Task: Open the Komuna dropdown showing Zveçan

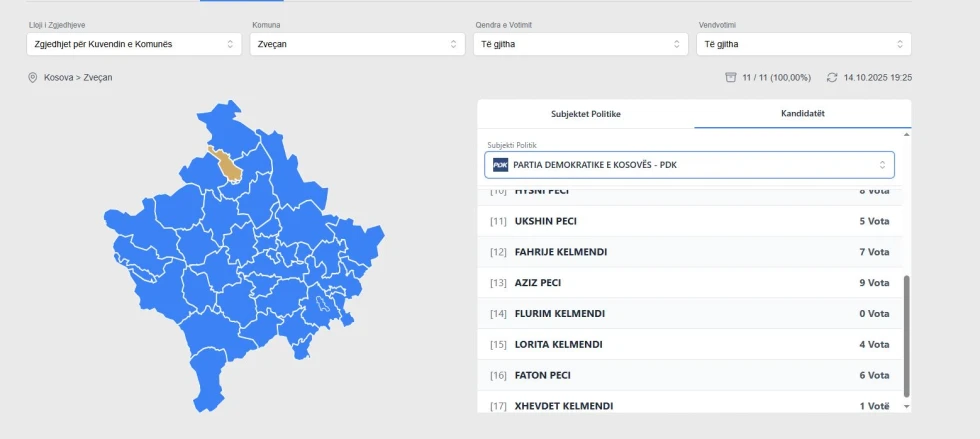Action: pyautogui.click(x=357, y=44)
